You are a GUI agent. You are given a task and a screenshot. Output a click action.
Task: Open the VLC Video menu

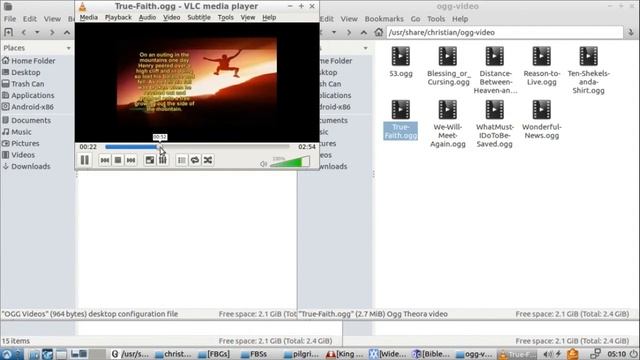[x=171, y=18]
